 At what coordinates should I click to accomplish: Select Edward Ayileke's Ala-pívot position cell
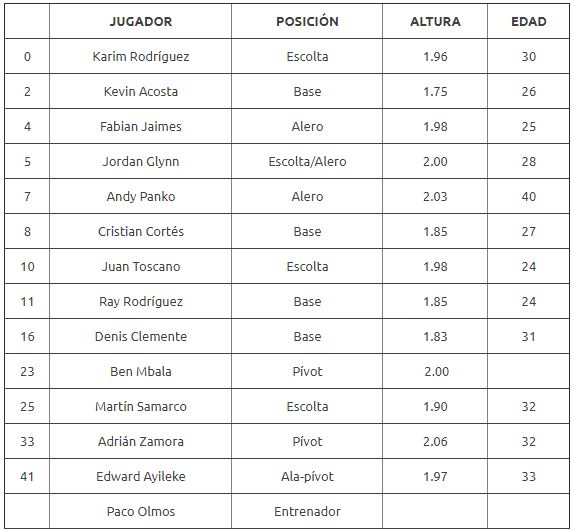307,476
